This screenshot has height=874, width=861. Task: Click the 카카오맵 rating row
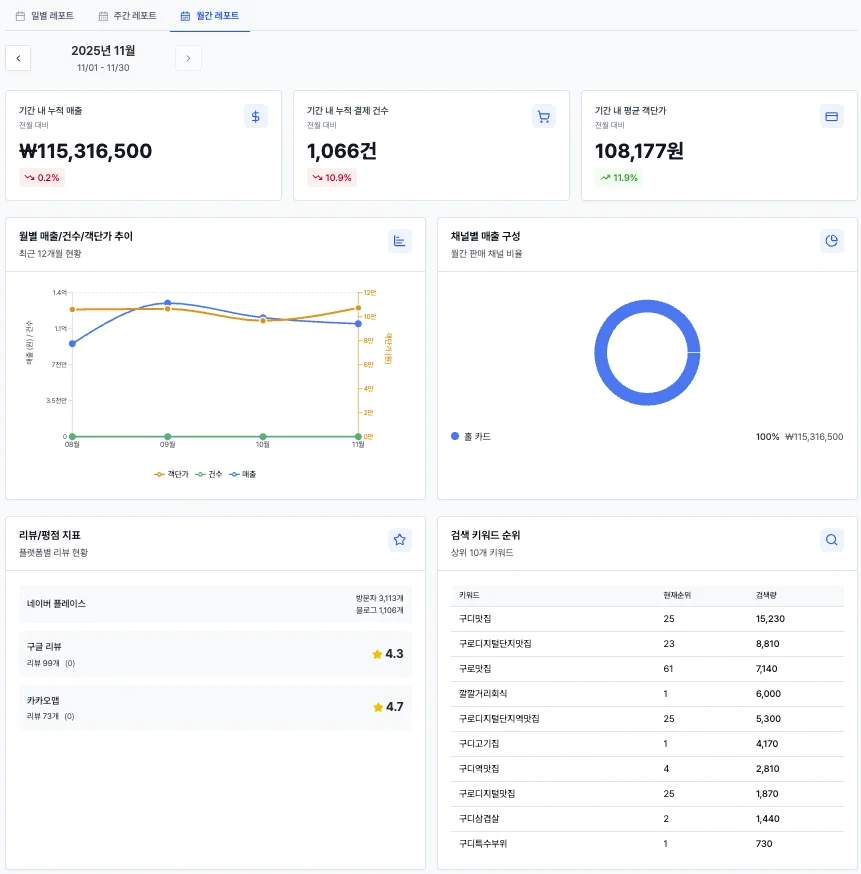click(x=215, y=707)
